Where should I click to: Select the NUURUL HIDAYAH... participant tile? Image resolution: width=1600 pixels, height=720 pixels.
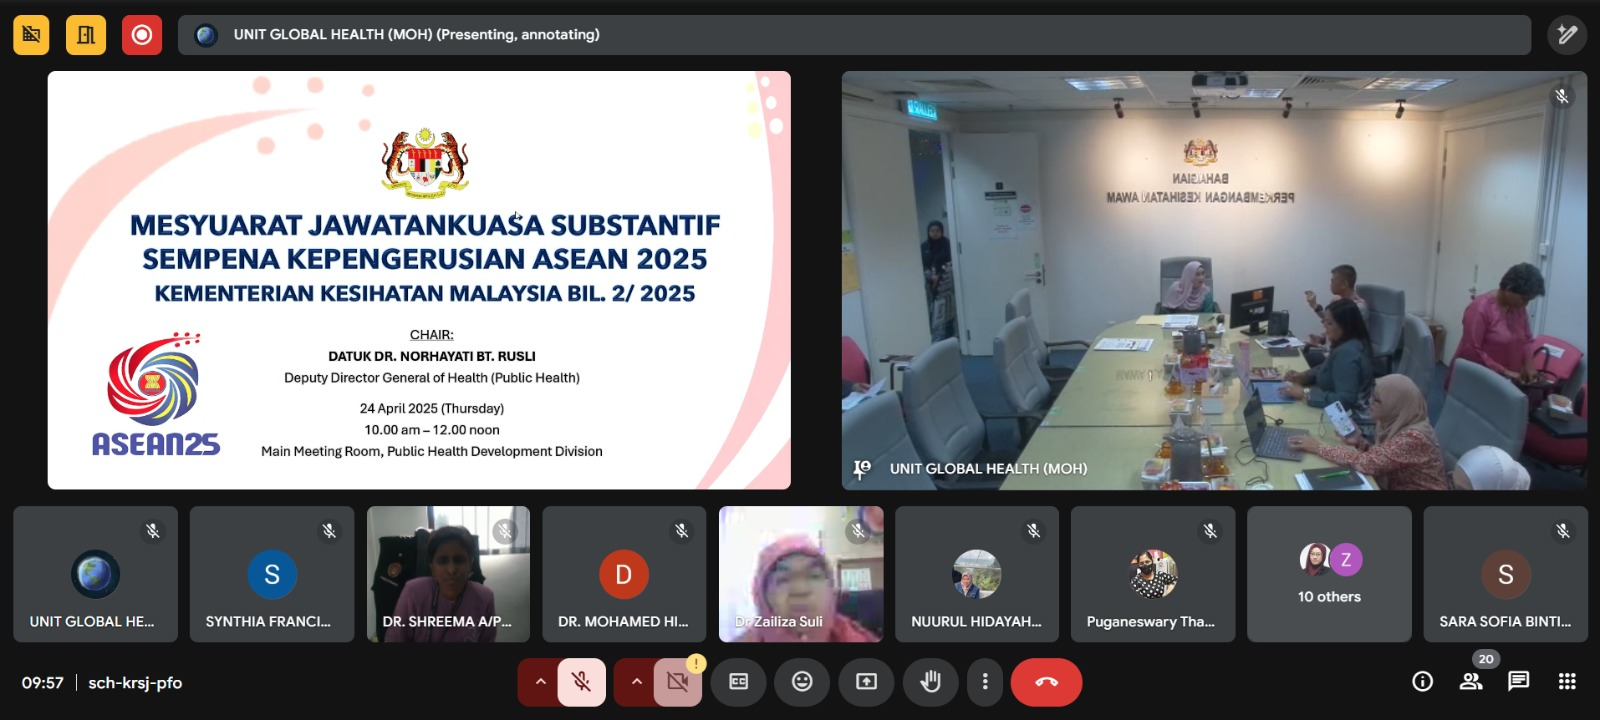point(977,574)
